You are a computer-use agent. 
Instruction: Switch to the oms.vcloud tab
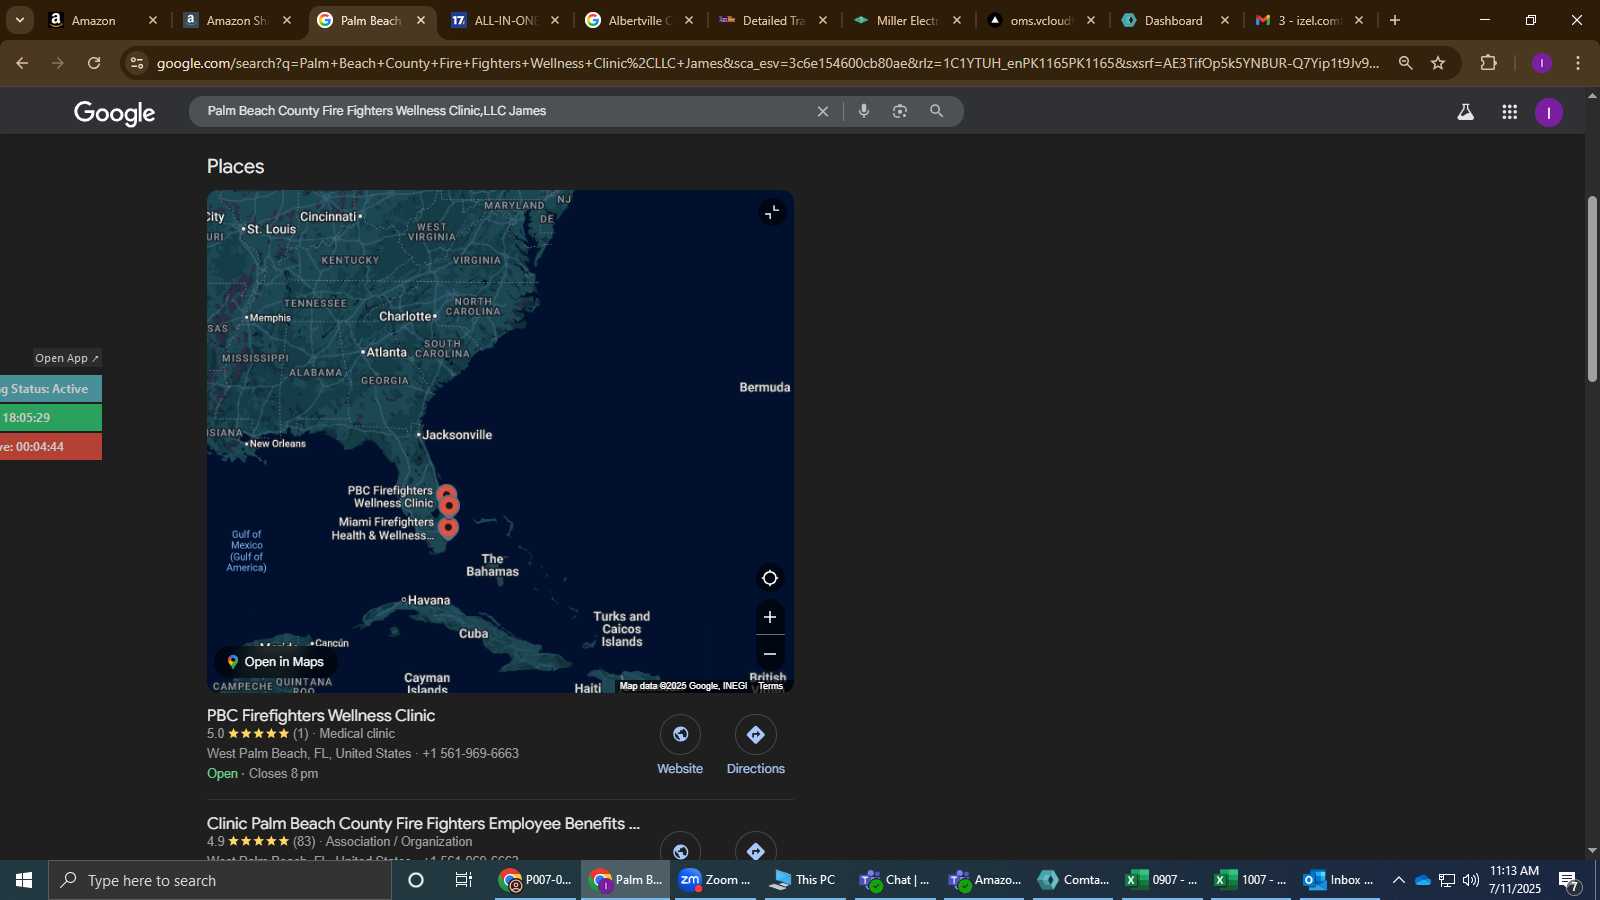1040,20
